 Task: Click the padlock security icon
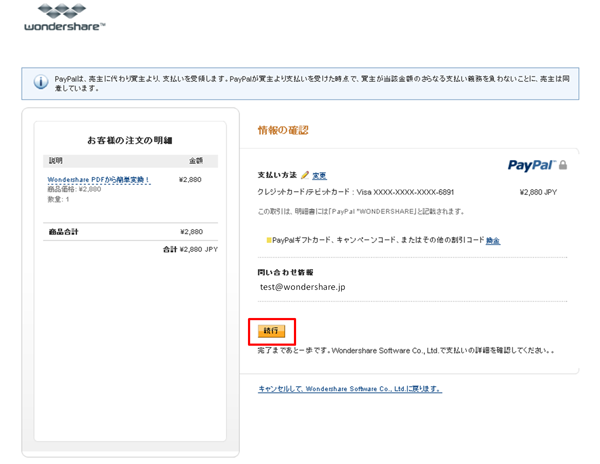pos(563,165)
